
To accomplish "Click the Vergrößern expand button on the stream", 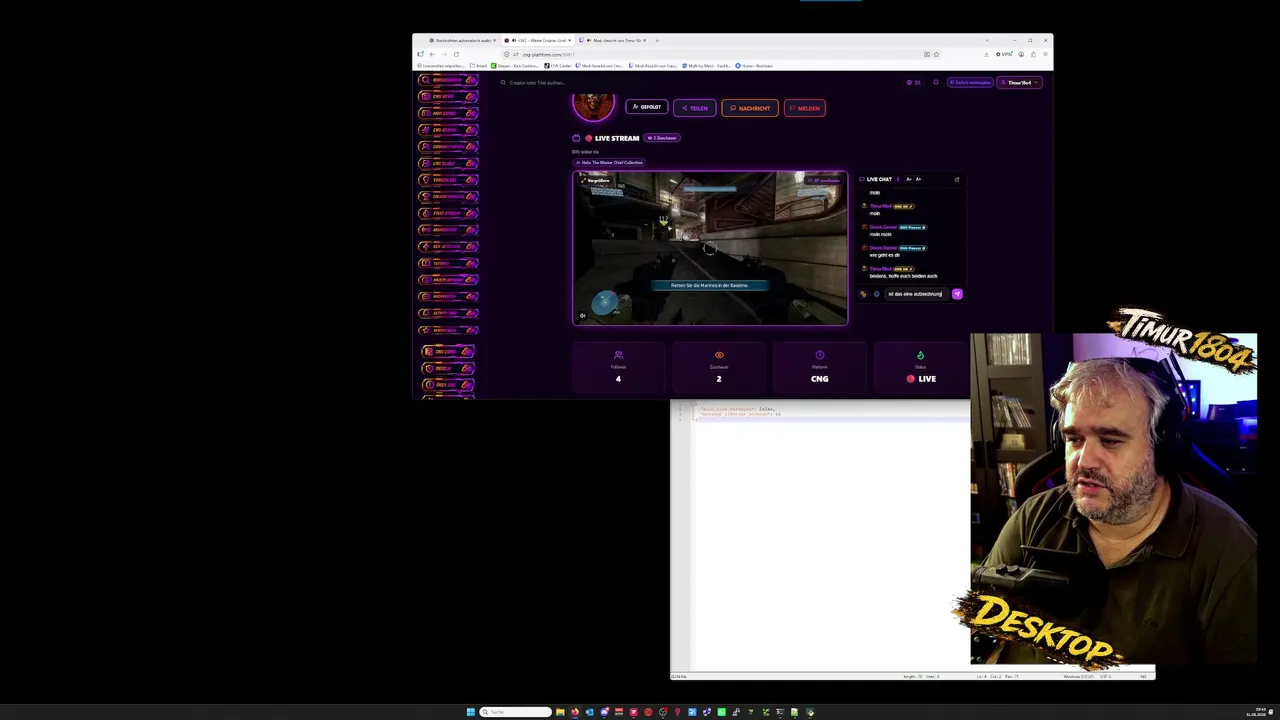I will click(x=596, y=180).
